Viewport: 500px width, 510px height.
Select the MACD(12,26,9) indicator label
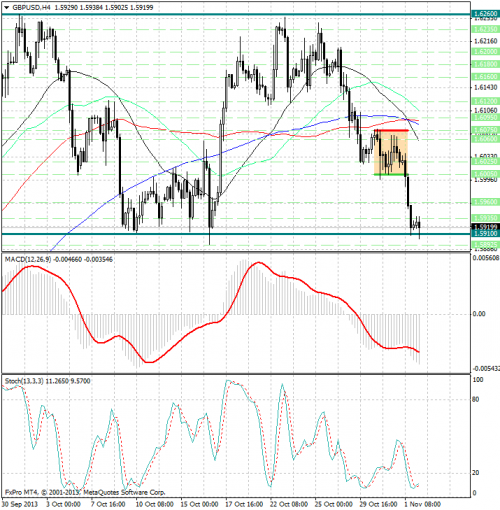tap(28, 259)
